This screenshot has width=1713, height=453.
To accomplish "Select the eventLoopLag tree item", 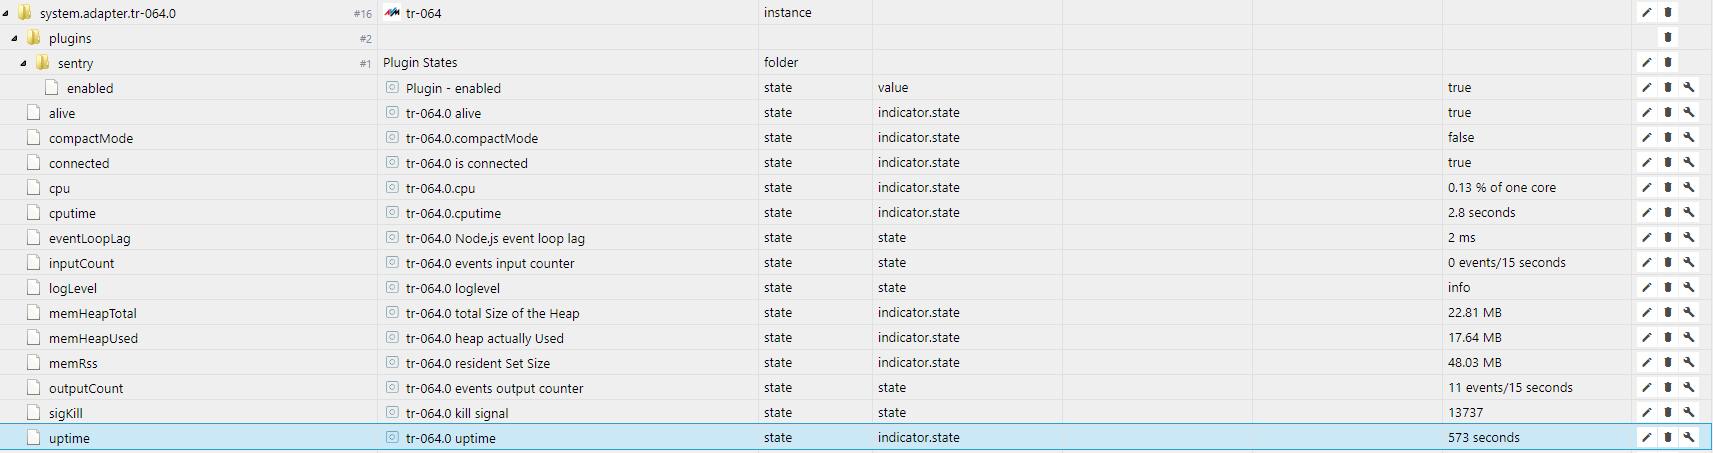I will click(x=89, y=238).
